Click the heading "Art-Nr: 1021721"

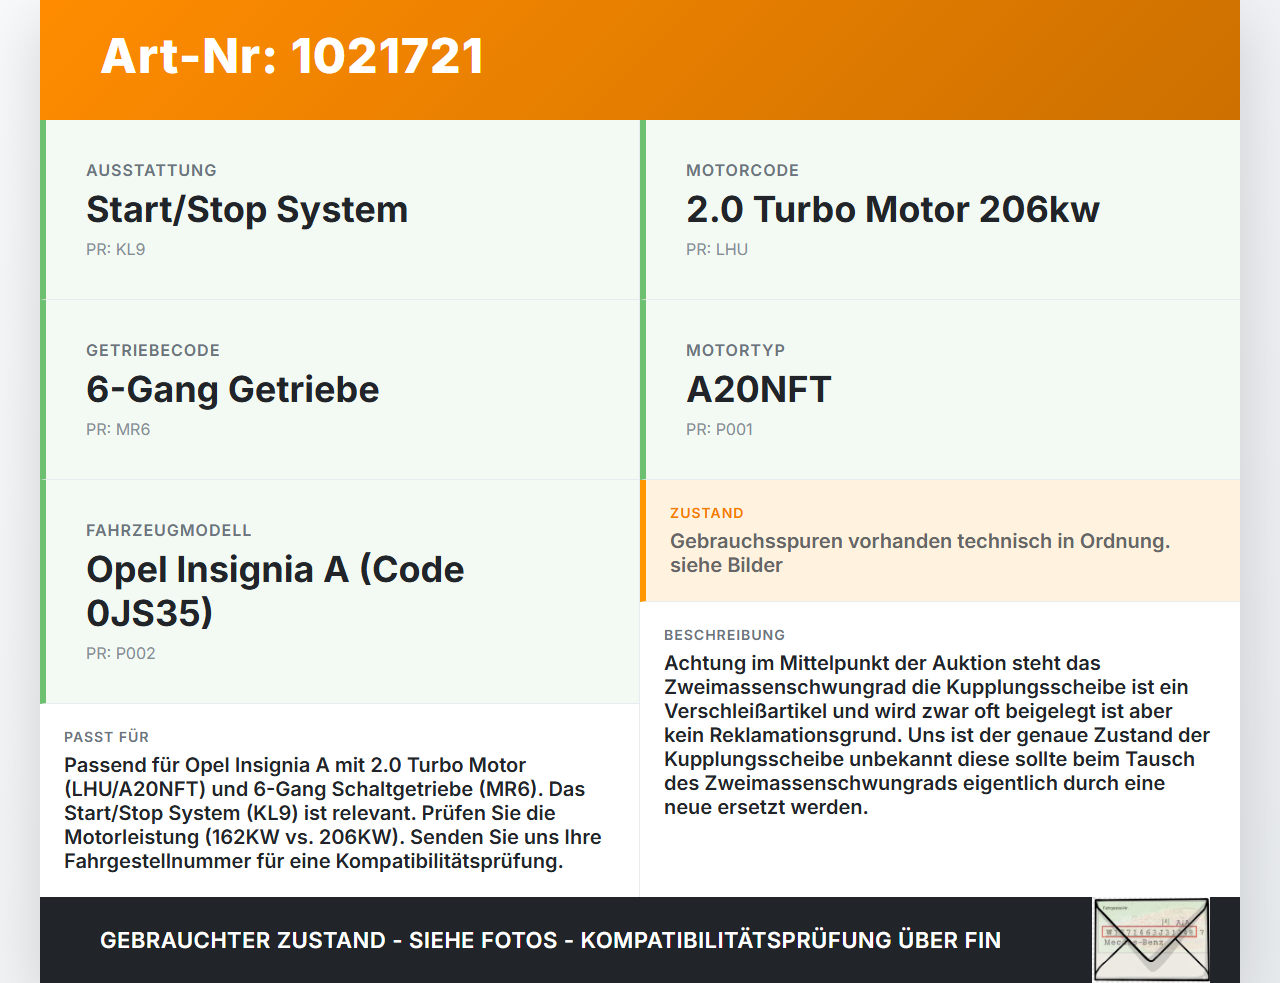pos(292,56)
